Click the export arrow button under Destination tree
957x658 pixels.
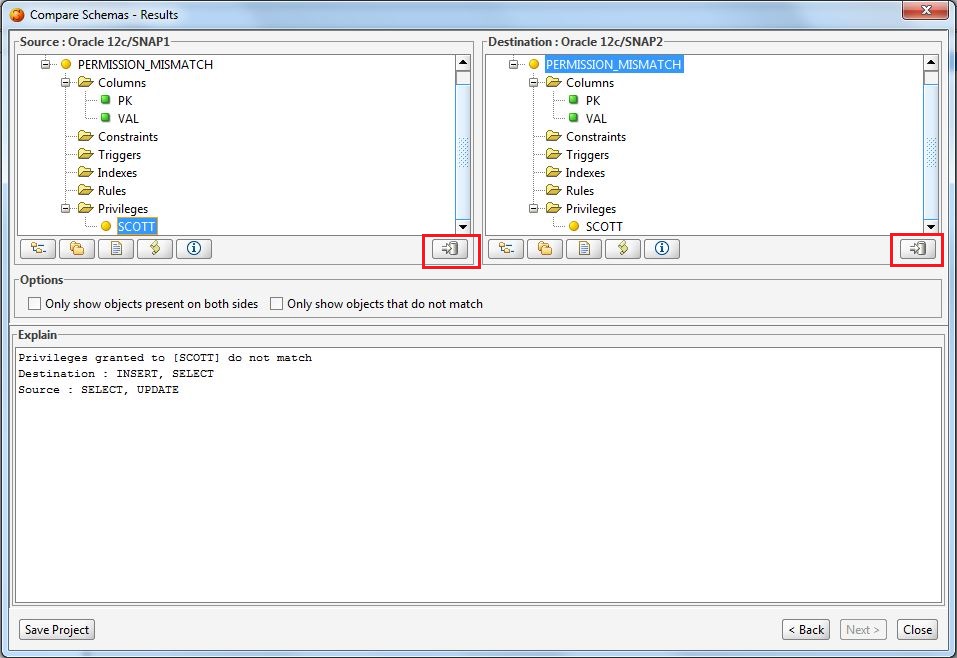click(918, 248)
